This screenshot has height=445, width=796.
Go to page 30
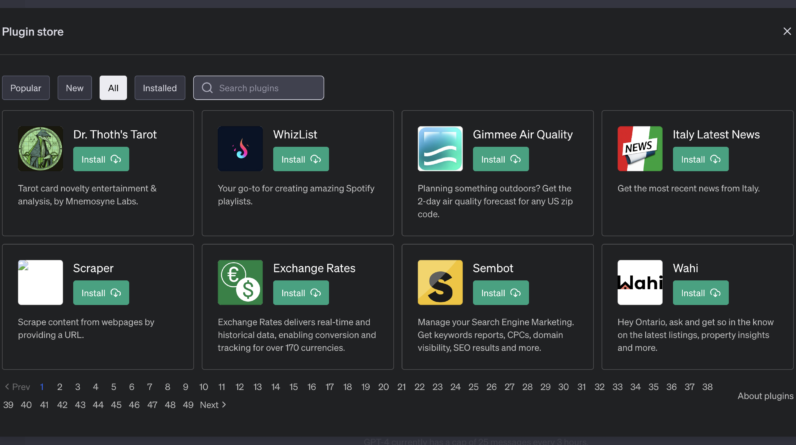point(563,387)
